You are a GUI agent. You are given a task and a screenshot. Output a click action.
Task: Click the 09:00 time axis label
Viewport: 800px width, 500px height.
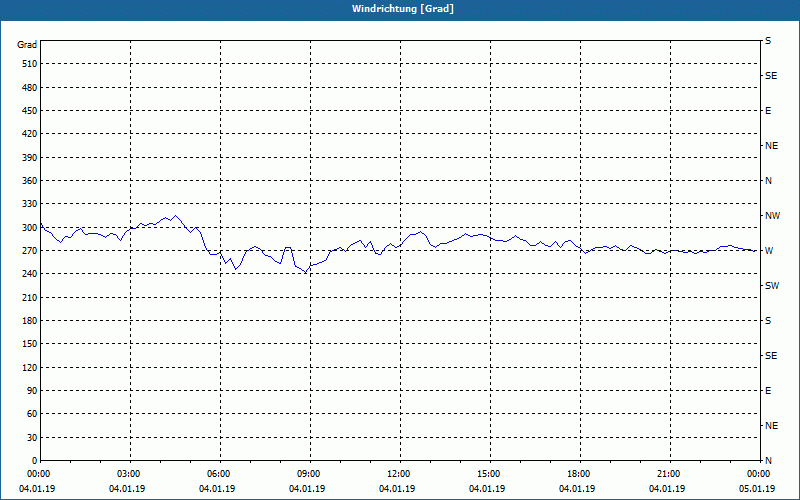click(309, 473)
